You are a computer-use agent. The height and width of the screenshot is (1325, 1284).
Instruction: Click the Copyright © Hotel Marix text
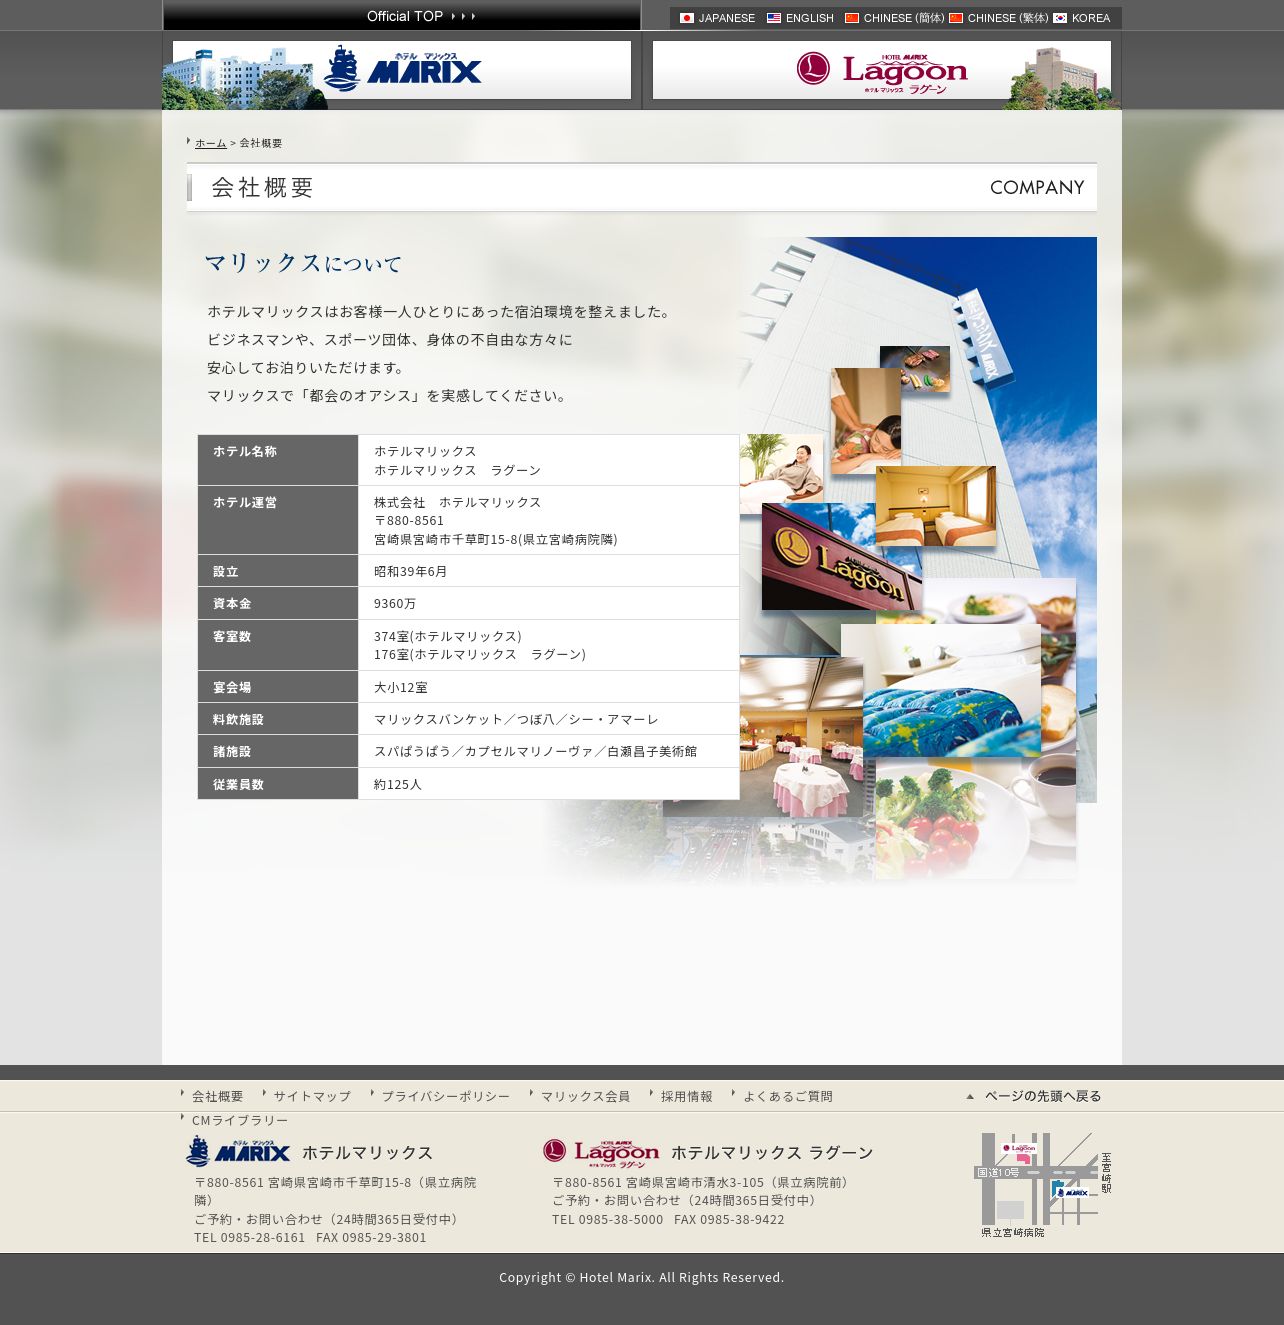[x=642, y=1277]
